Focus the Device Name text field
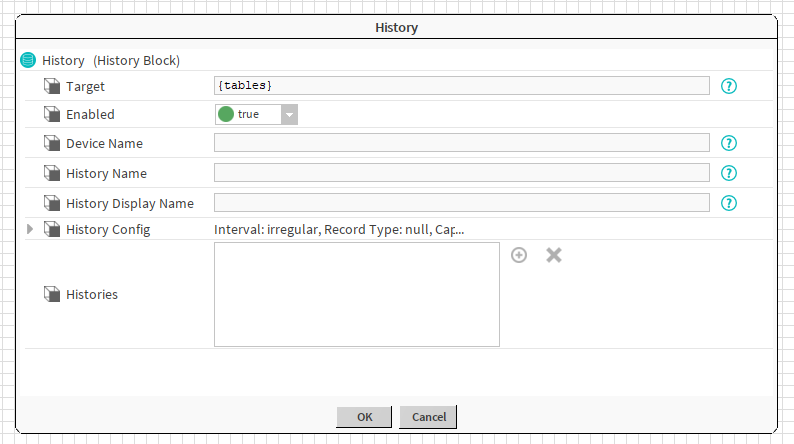794x444 pixels. point(461,144)
